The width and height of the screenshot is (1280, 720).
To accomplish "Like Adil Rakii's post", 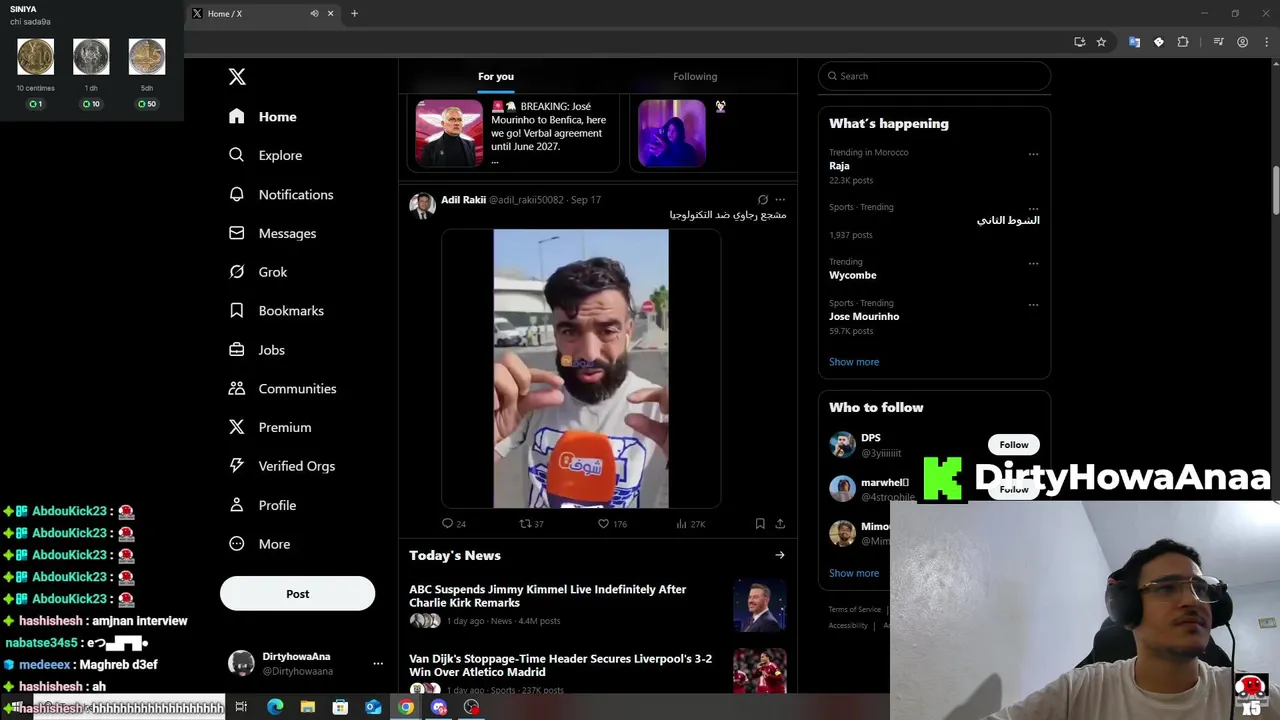I will pos(611,523).
